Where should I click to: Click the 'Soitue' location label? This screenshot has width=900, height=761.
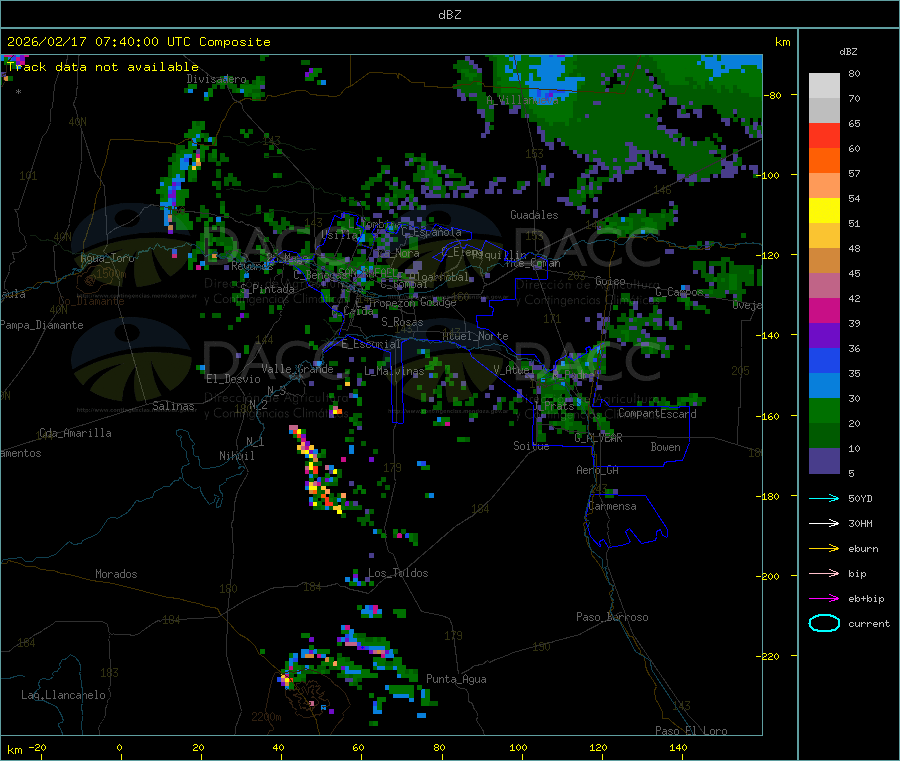pos(531,446)
